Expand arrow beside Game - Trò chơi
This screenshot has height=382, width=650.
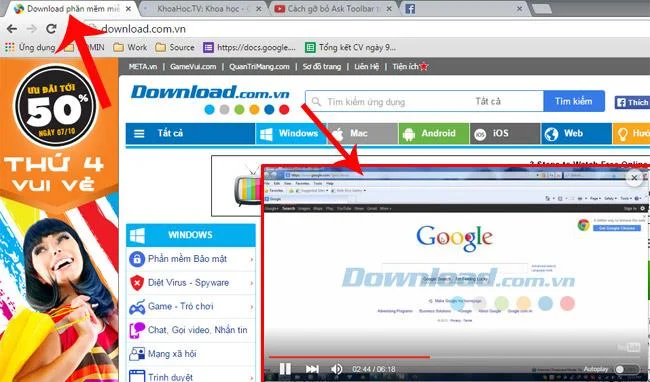tap(252, 307)
